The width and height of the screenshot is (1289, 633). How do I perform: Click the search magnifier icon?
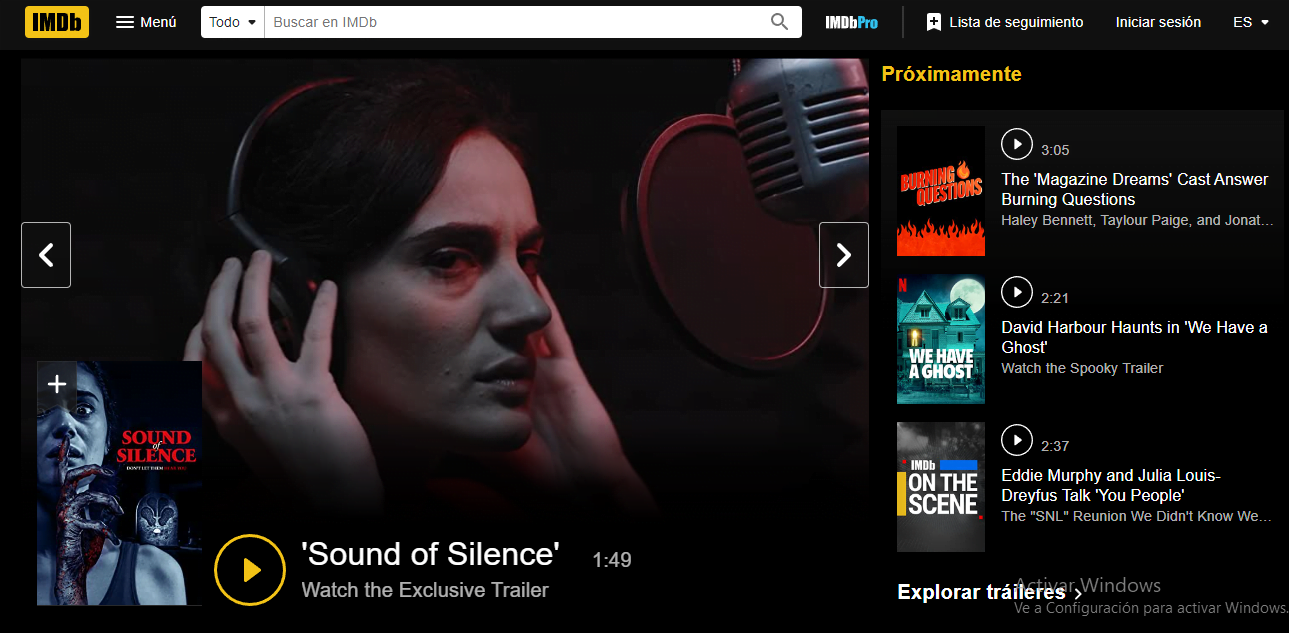pos(778,21)
